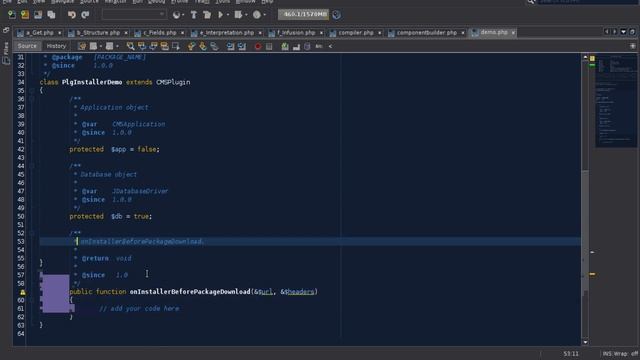The width and height of the screenshot is (640, 360).
Task: Stop macro recording square icon
Action: pos(269,46)
